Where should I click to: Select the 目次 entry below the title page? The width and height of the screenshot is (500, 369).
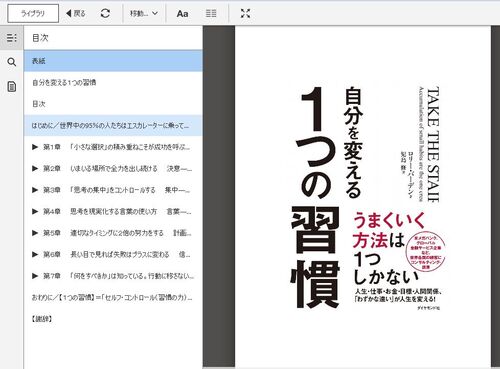(x=113, y=104)
